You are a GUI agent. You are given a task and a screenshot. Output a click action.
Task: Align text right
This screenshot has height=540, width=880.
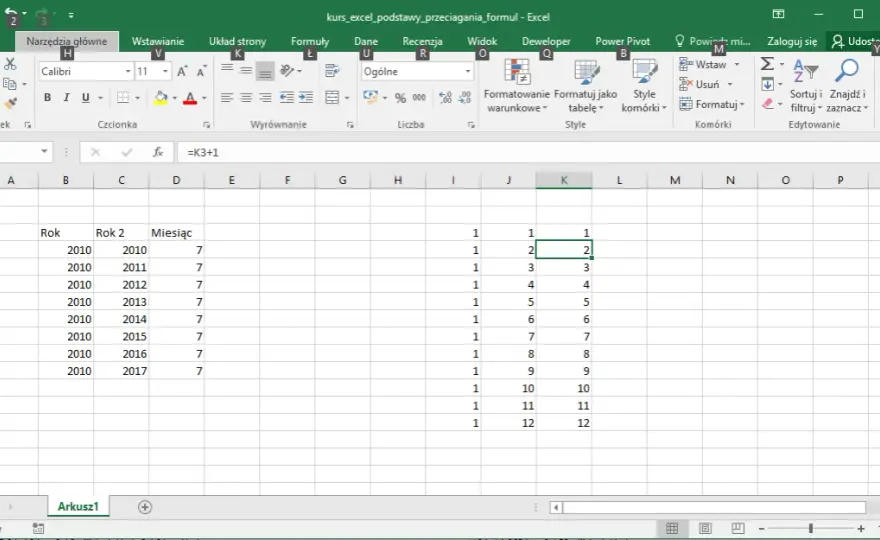(x=265, y=98)
